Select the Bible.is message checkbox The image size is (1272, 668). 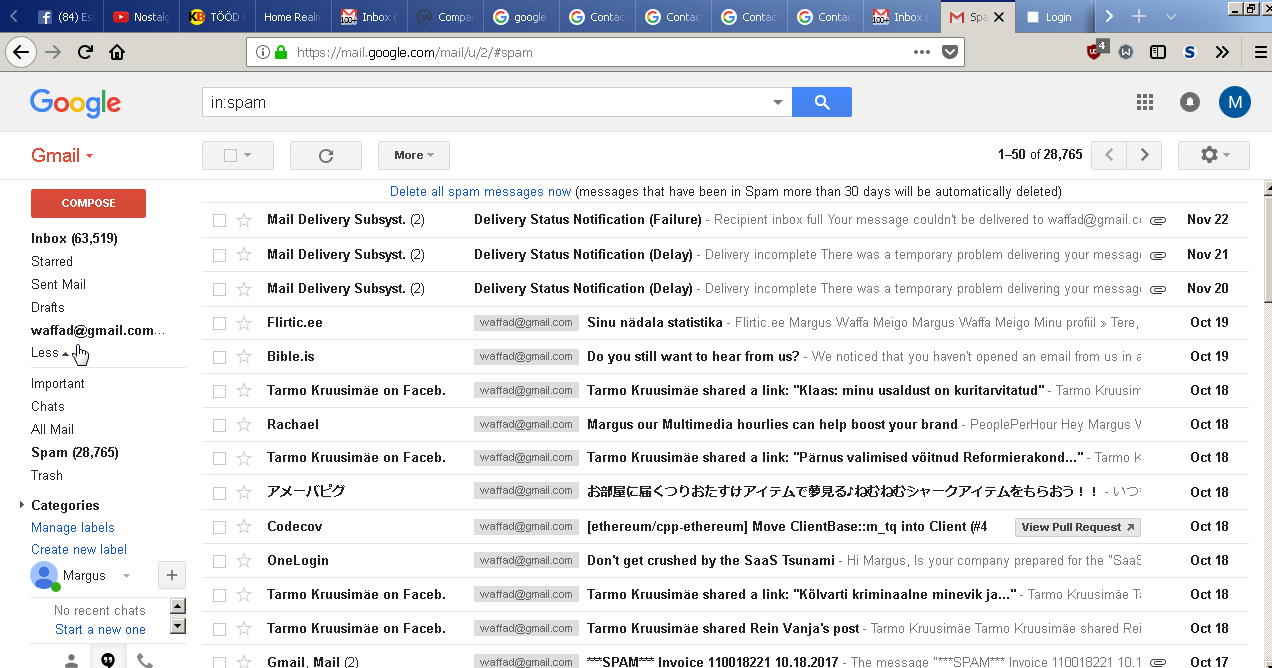pos(220,357)
